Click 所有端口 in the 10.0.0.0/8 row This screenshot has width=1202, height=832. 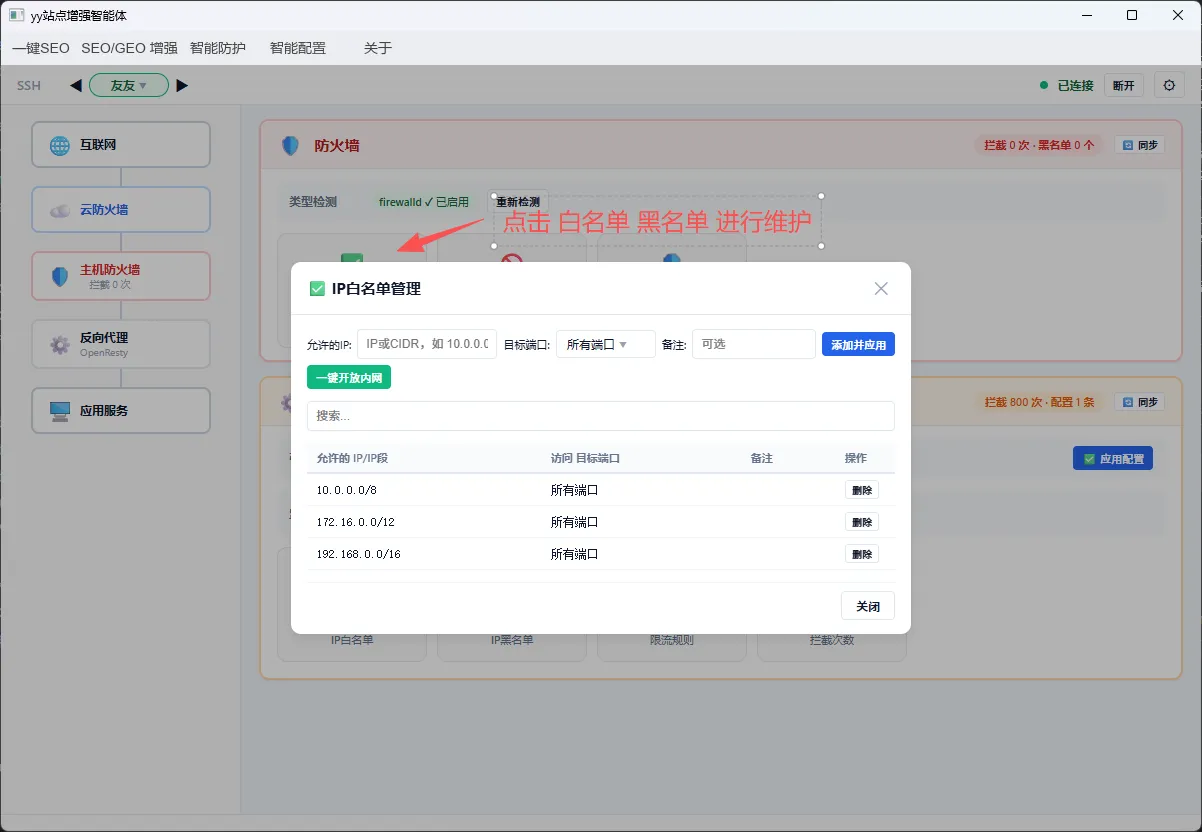(574, 490)
